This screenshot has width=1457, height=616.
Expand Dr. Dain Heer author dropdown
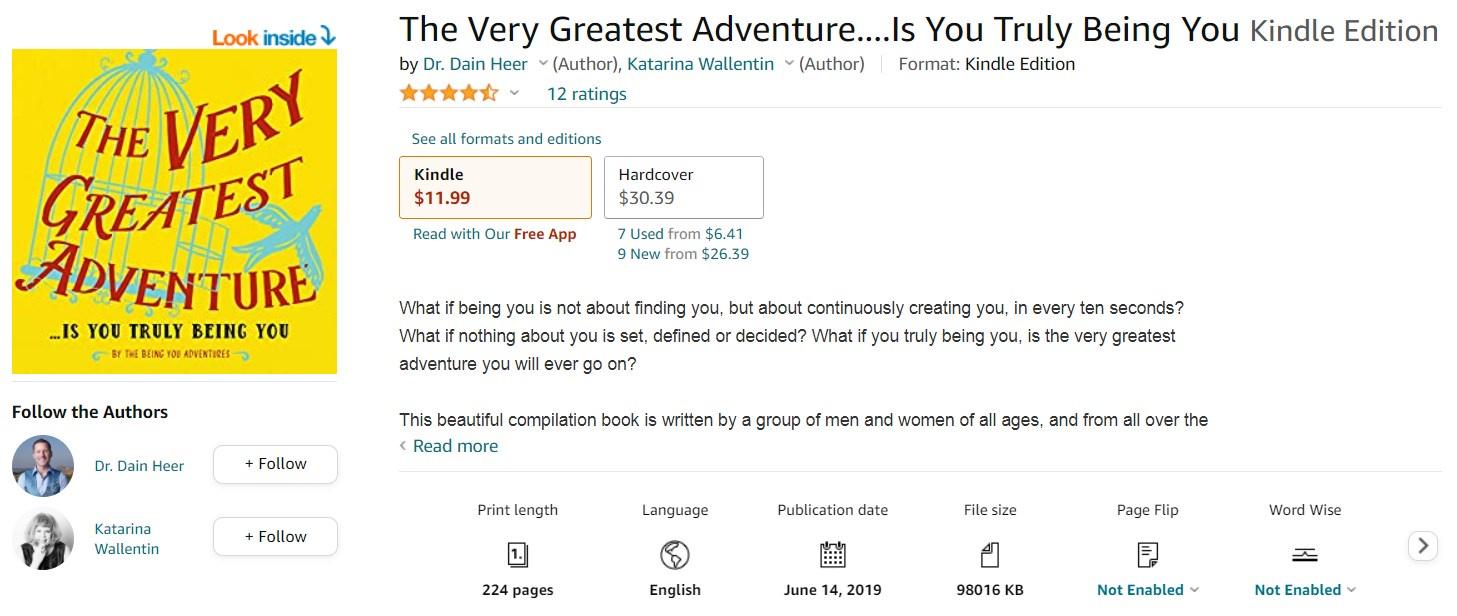pos(543,64)
